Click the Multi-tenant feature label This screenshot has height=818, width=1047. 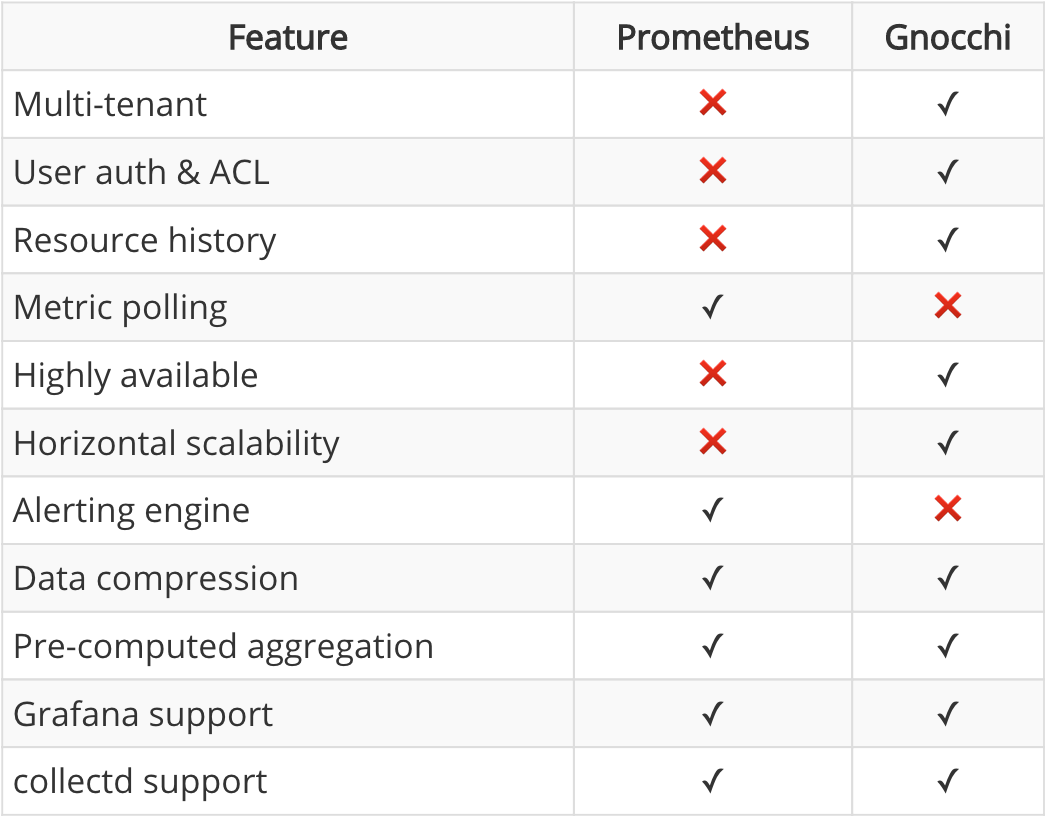110,104
